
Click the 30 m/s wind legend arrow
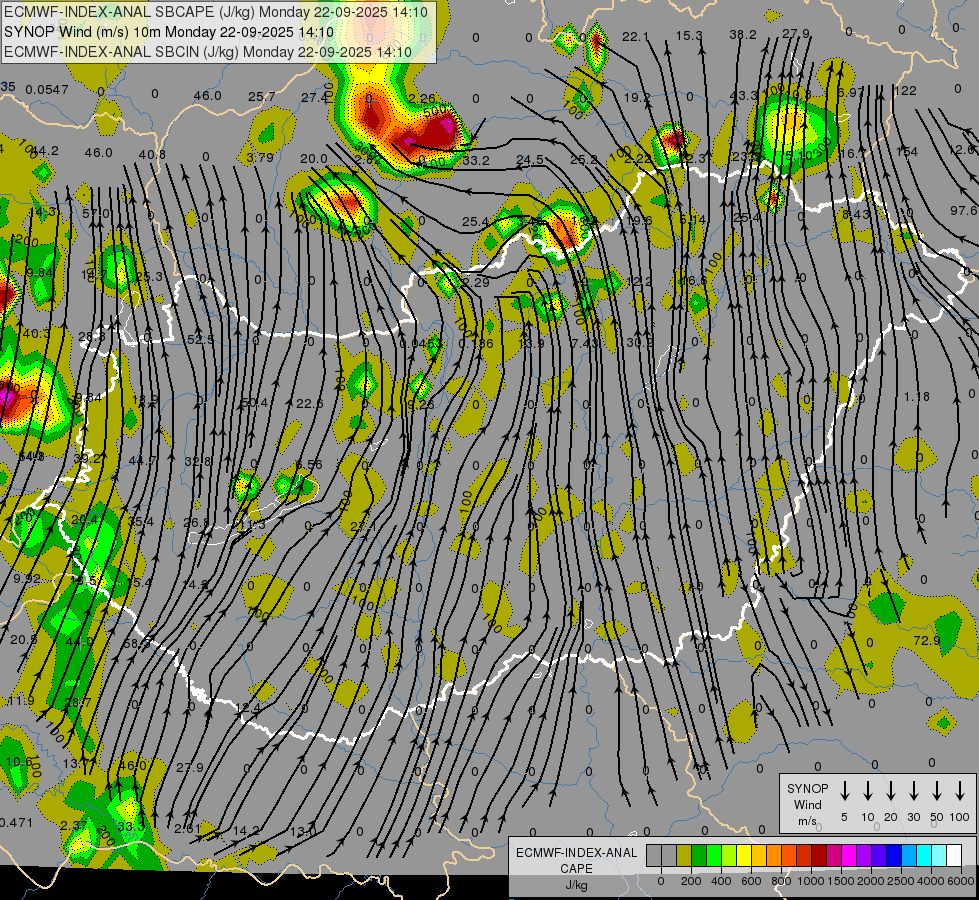click(913, 791)
